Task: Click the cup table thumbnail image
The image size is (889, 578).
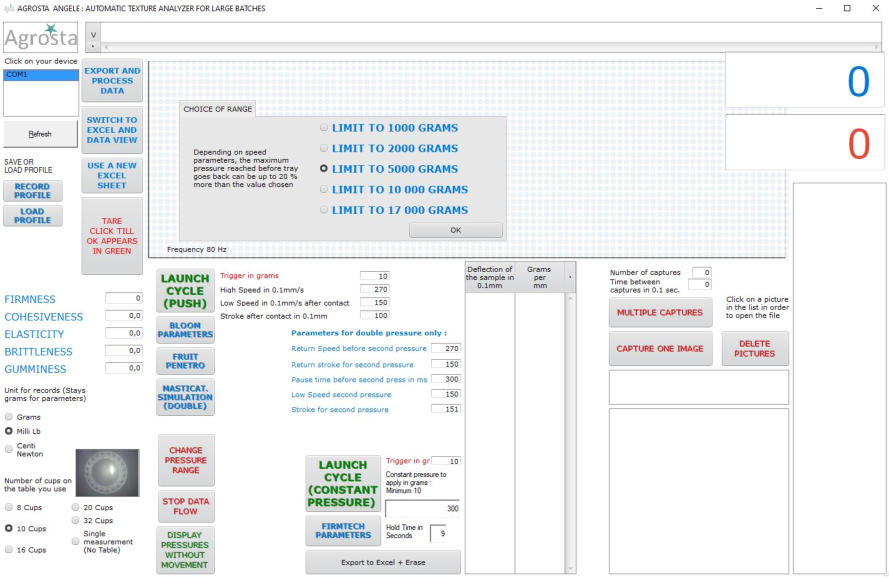Action: coord(107,472)
